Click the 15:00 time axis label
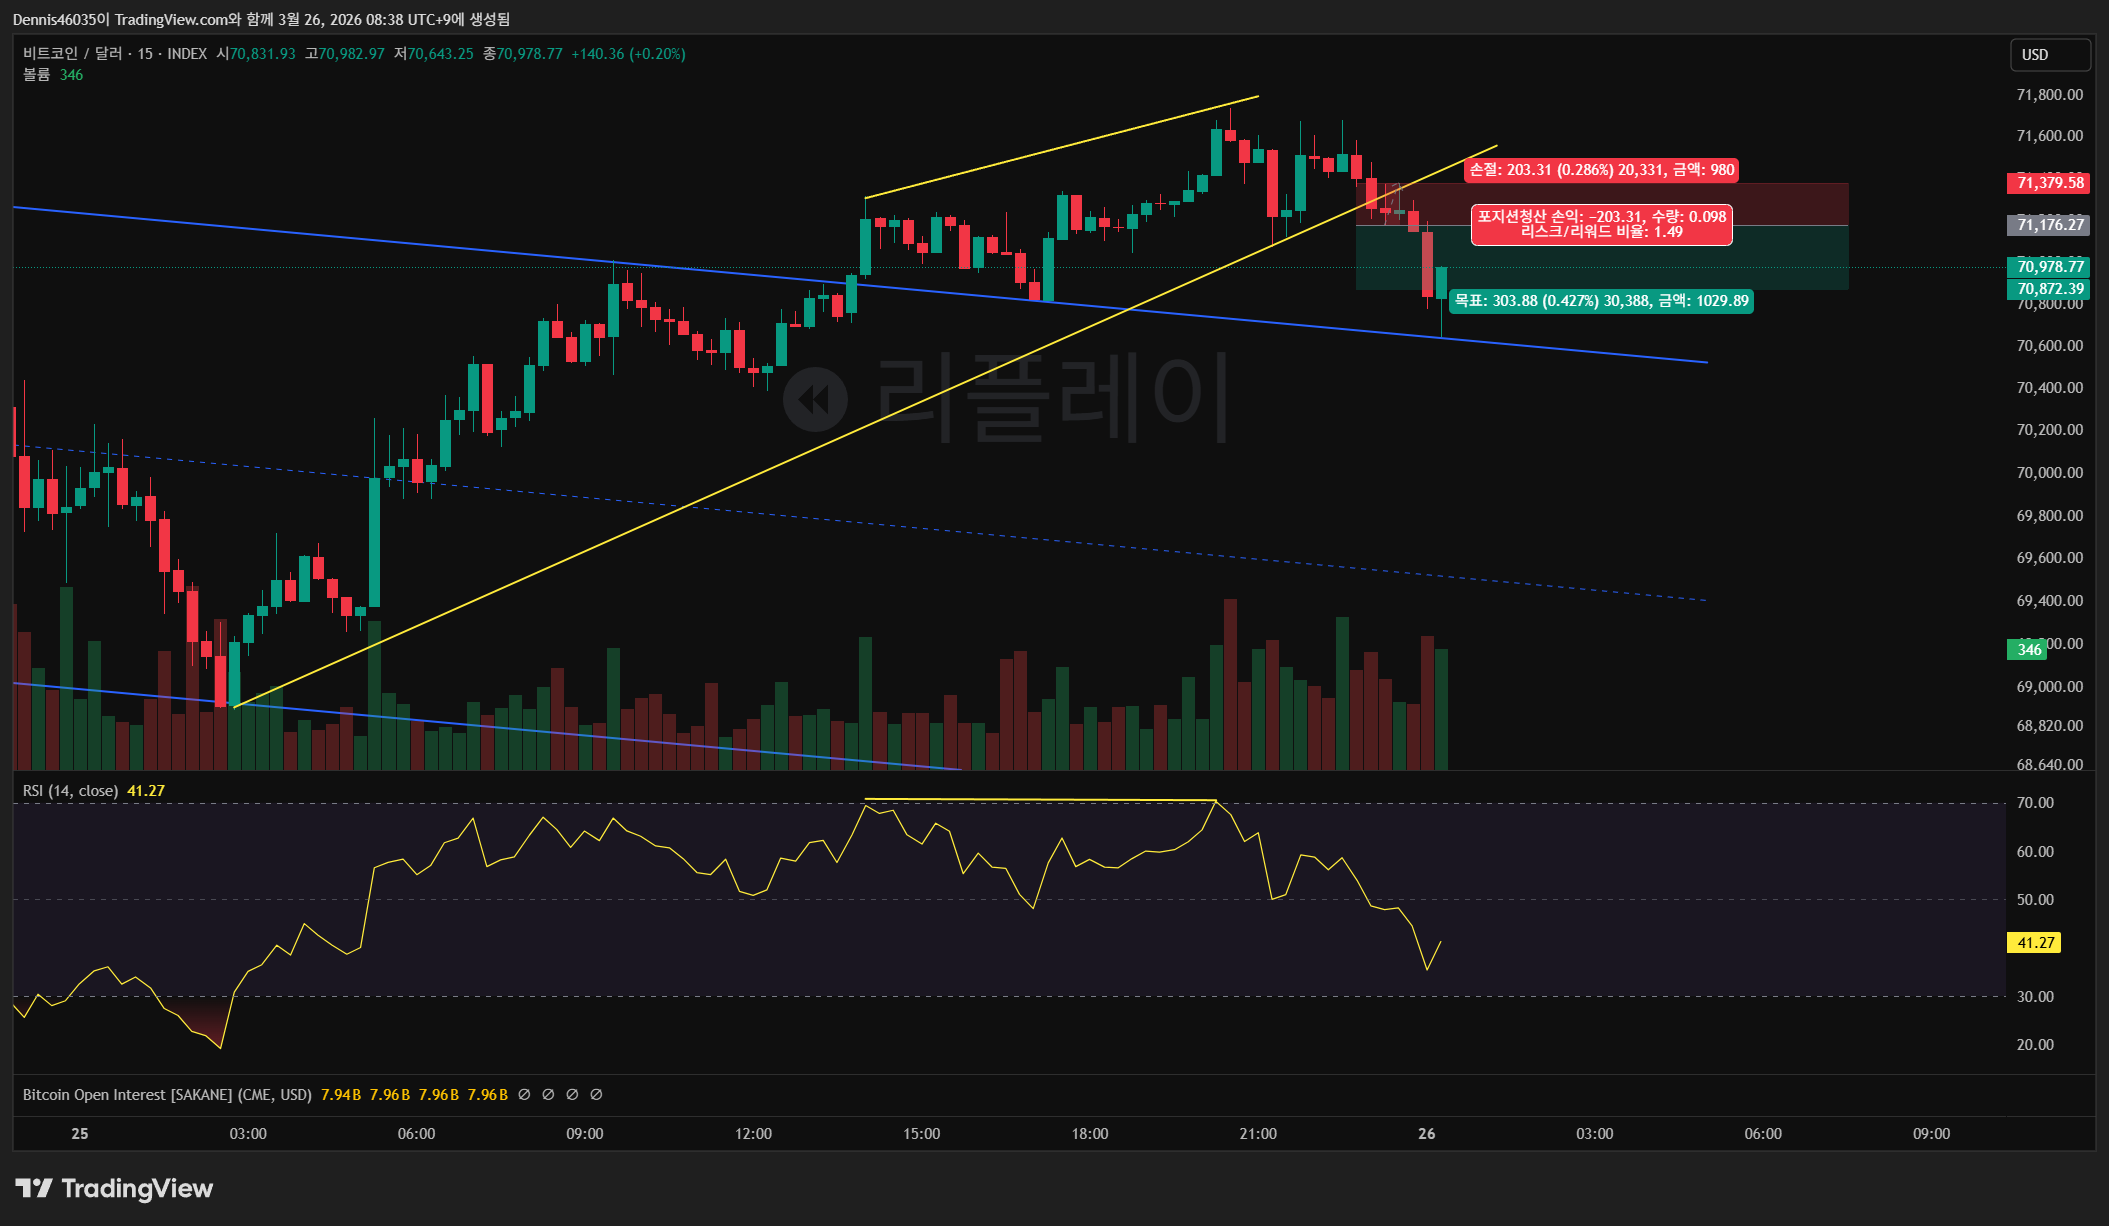The image size is (2109, 1226). pyautogui.click(x=921, y=1134)
